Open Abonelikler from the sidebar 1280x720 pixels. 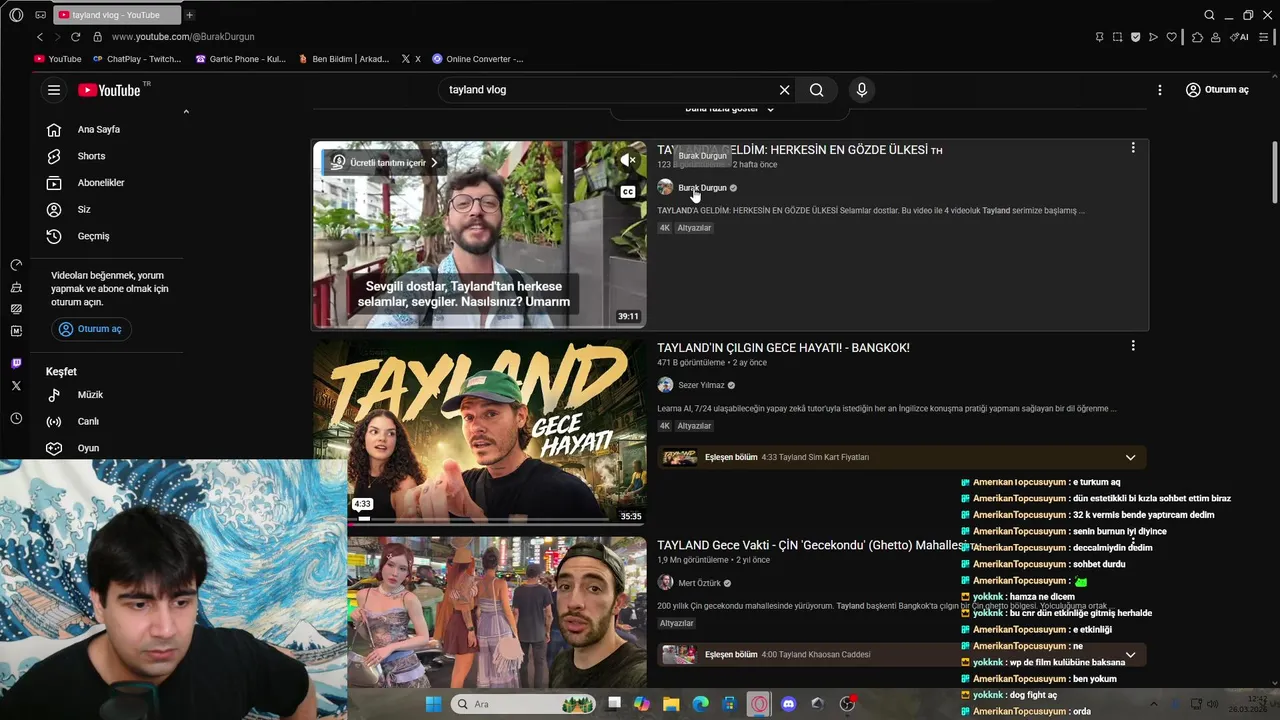point(101,183)
